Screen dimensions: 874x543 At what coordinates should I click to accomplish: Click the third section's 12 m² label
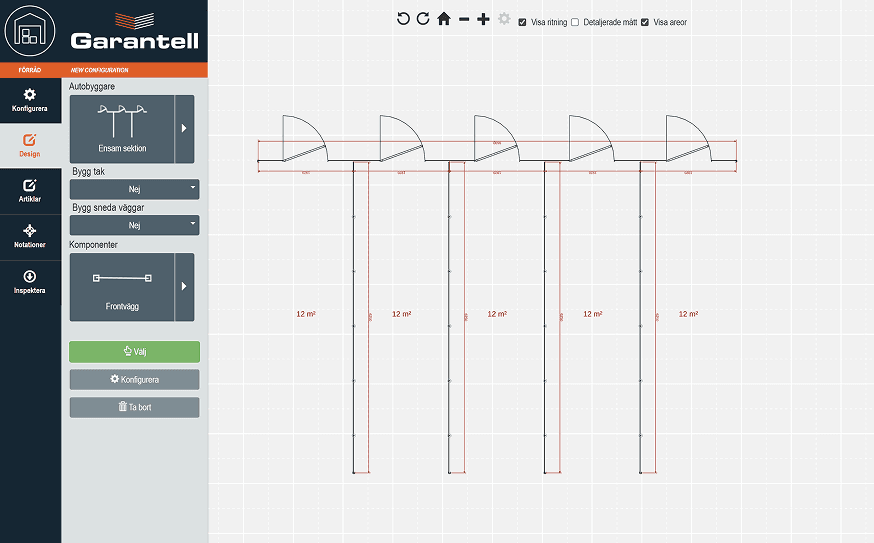coord(497,314)
